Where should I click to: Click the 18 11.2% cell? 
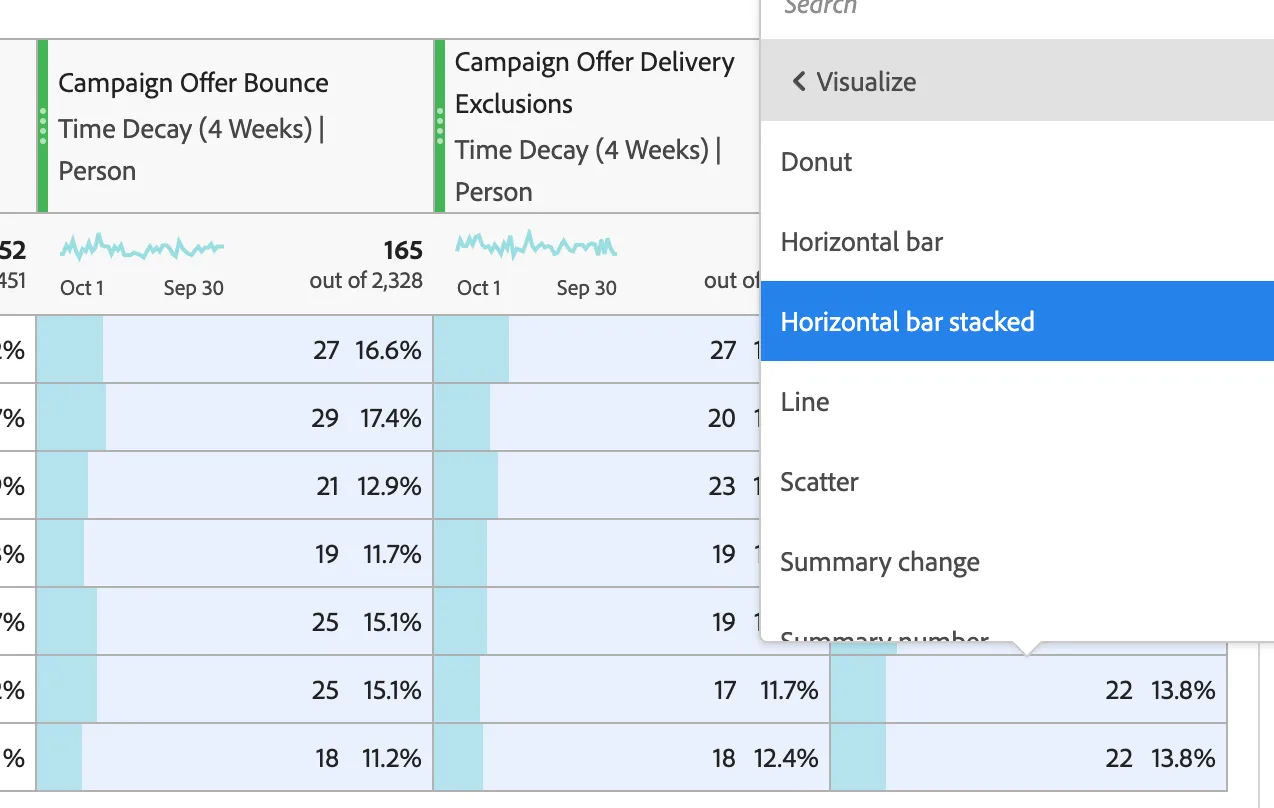coord(235,758)
